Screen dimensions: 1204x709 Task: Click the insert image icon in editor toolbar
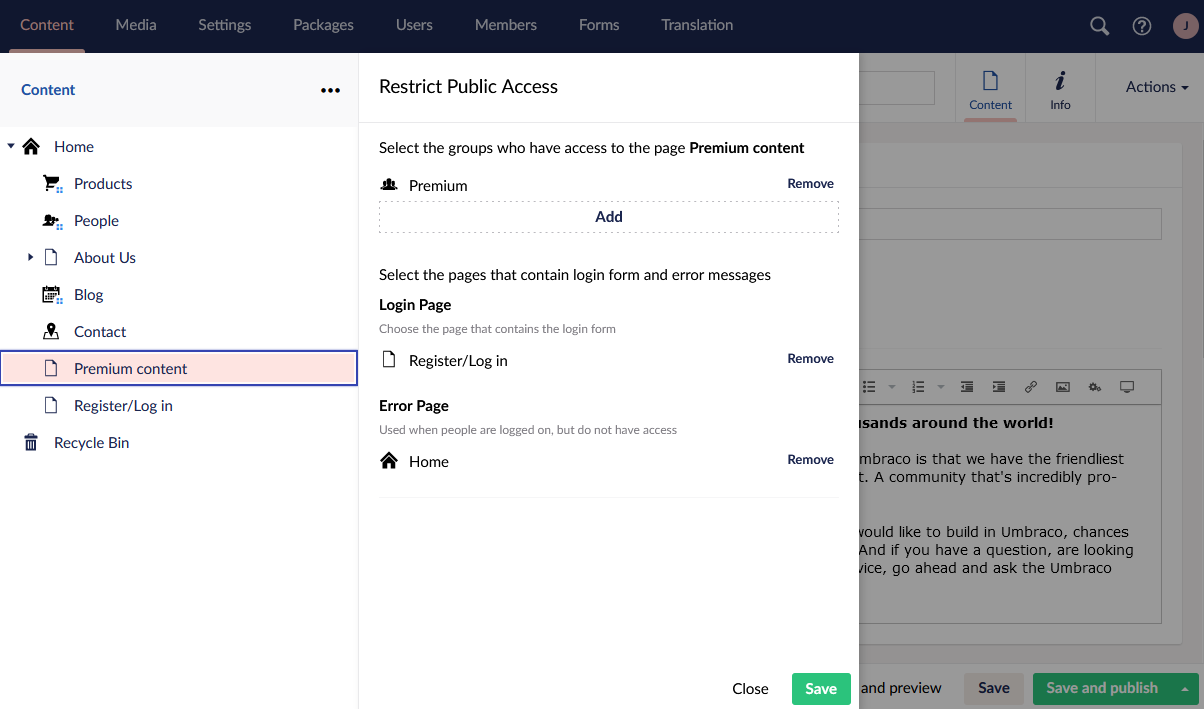point(1063,387)
